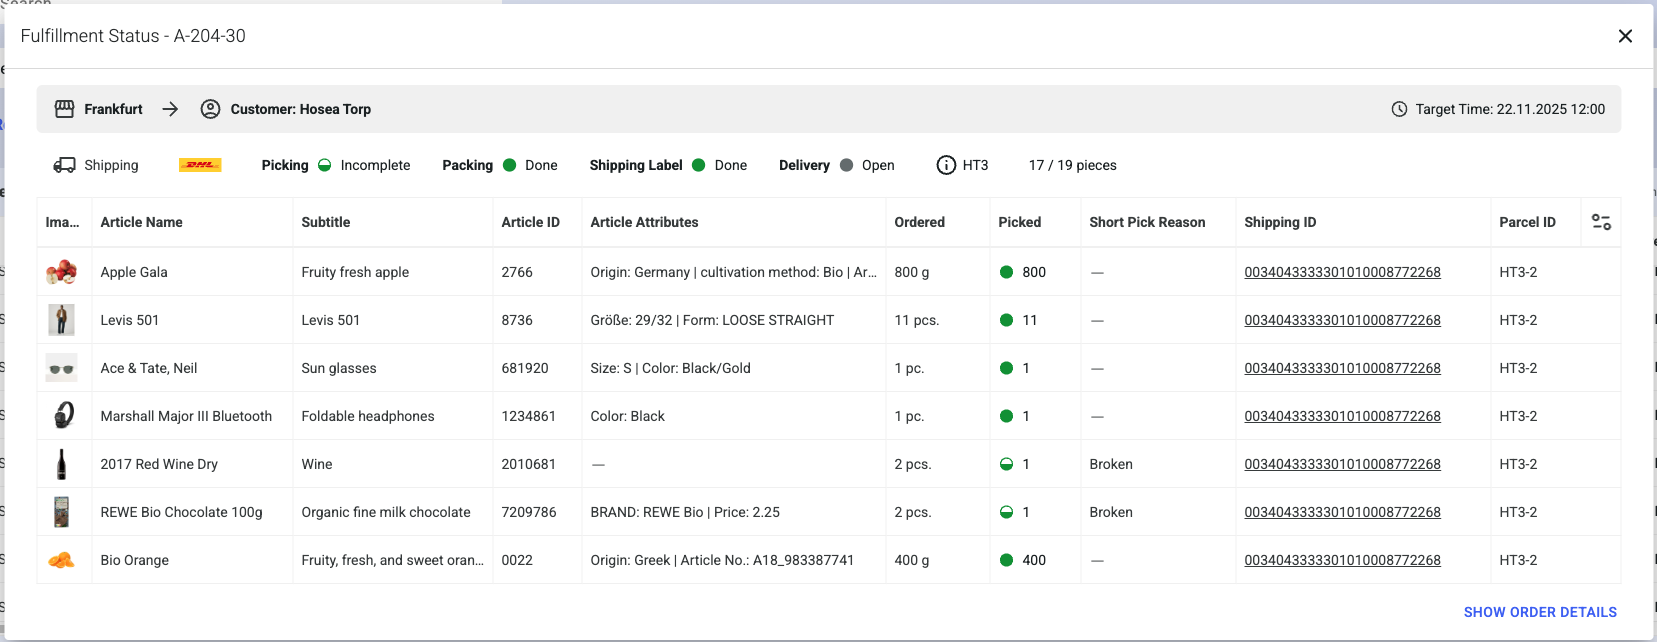This screenshot has width=1657, height=642.
Task: Click the DHL carrier logo
Action: (x=200, y=165)
